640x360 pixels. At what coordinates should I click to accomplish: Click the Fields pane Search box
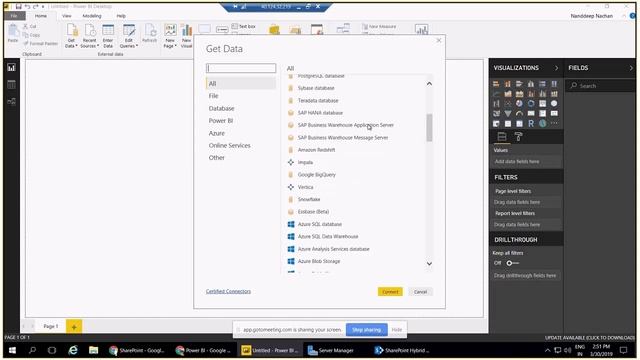point(600,86)
